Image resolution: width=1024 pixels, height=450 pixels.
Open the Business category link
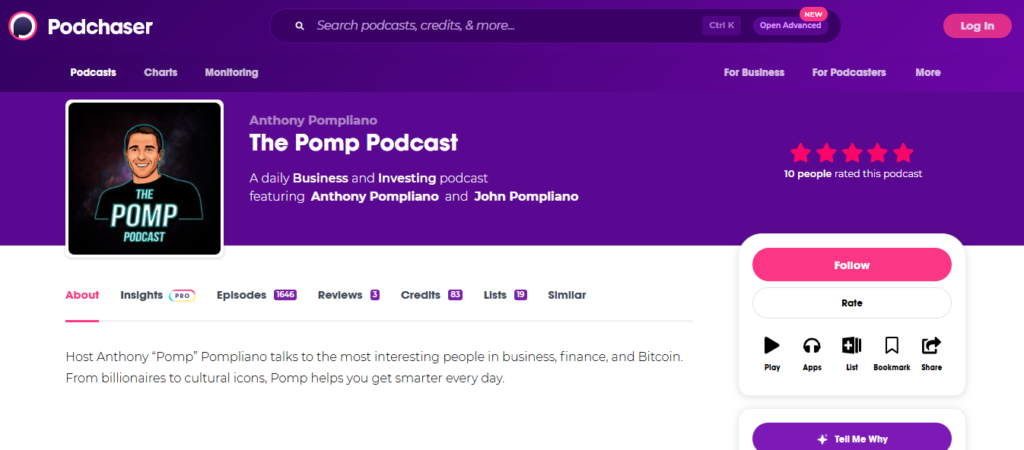tap(321, 178)
